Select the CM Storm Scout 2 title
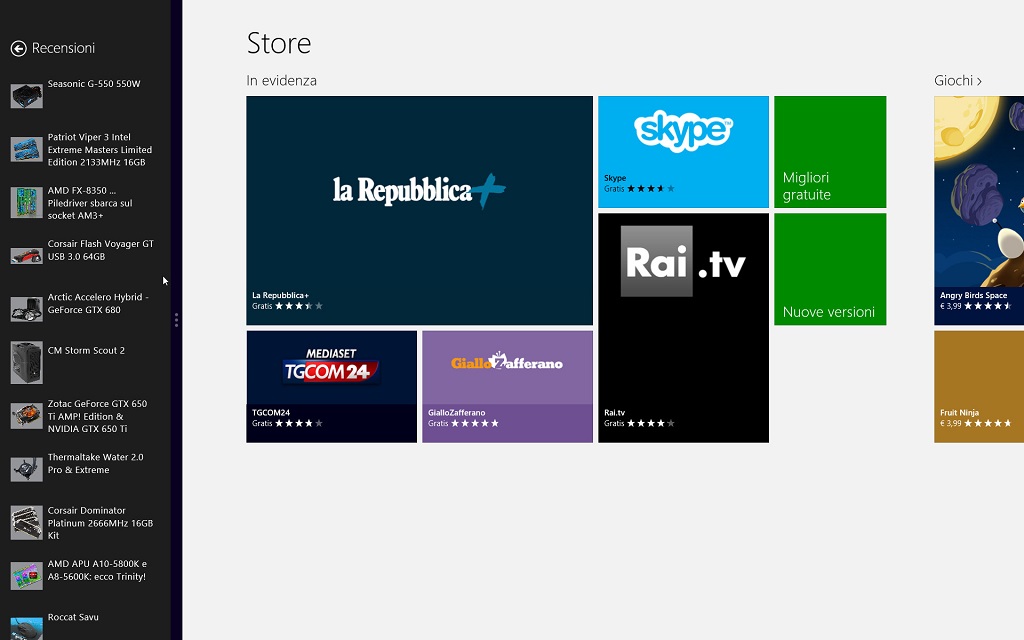This screenshot has width=1024, height=640. [86, 351]
